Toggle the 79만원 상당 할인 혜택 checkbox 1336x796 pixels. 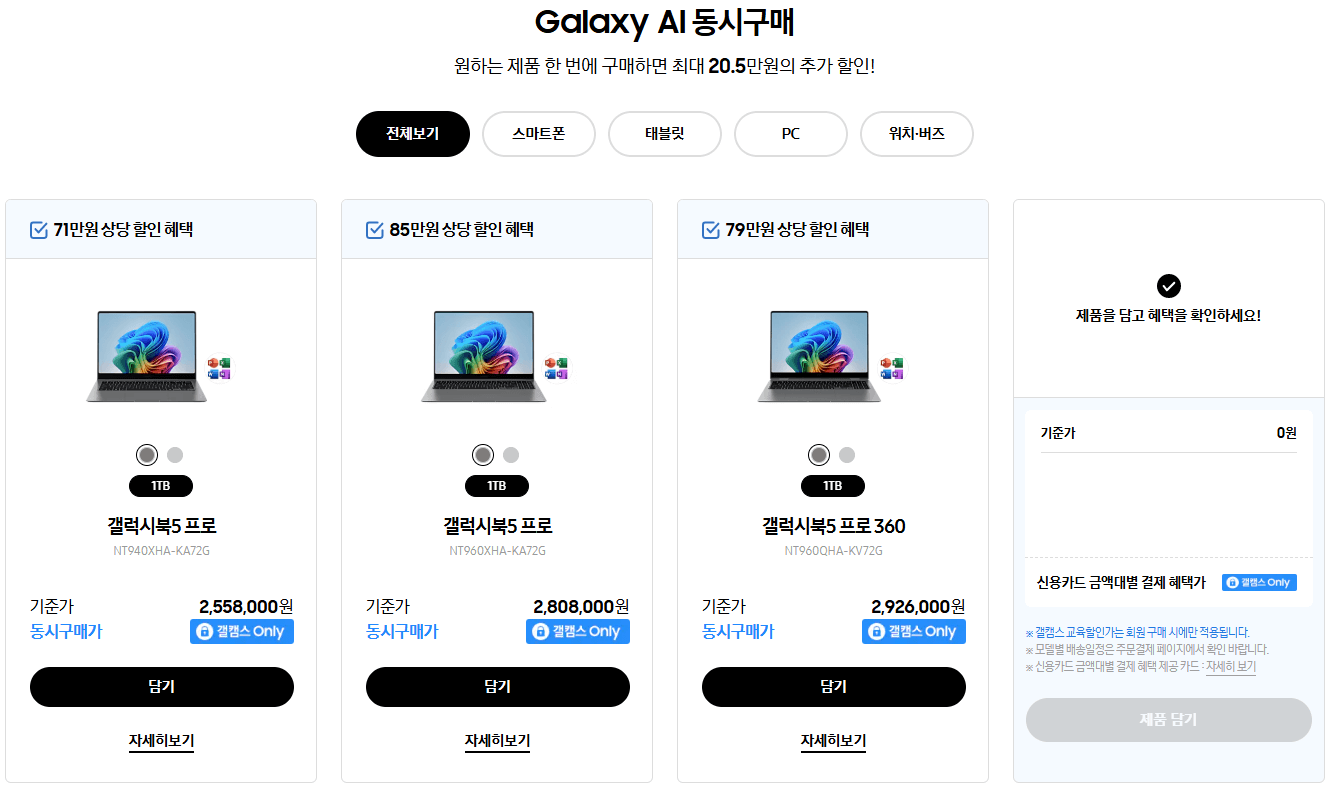pyautogui.click(x=709, y=229)
